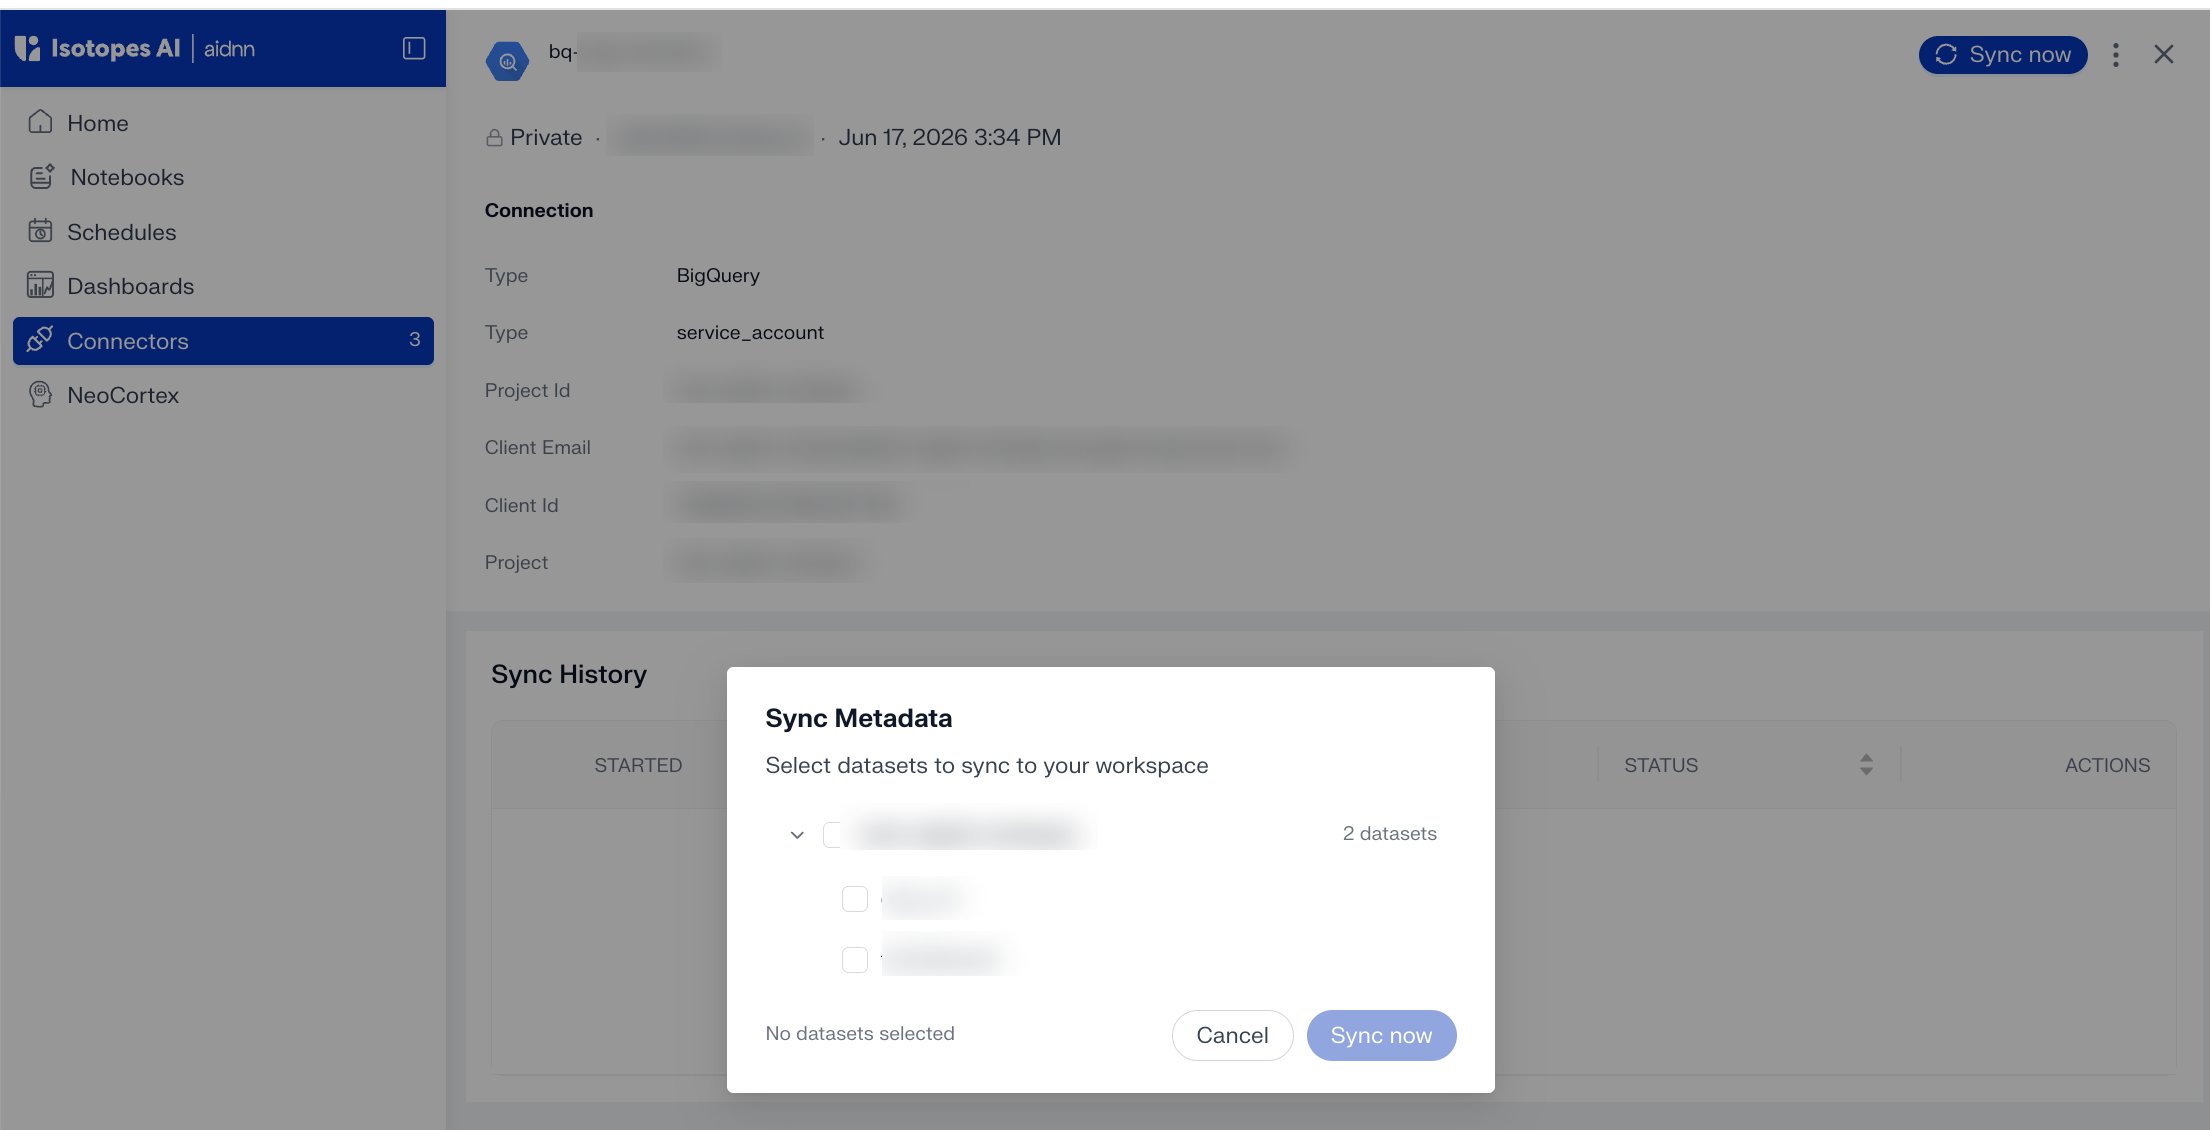Image resolution: width=2210 pixels, height=1130 pixels.
Task: Click the Schedules calendar icon
Action: click(x=40, y=231)
